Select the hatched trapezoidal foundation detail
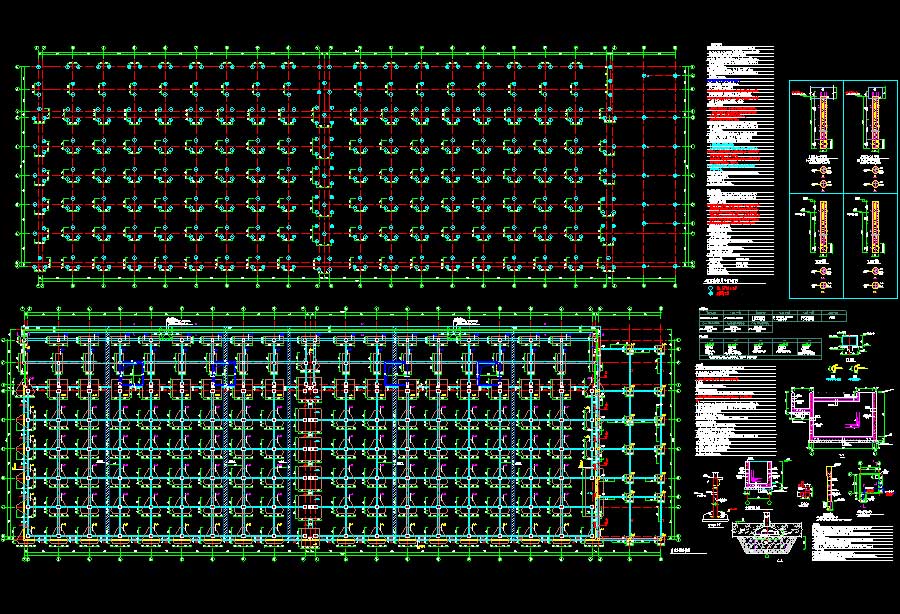 [766, 535]
